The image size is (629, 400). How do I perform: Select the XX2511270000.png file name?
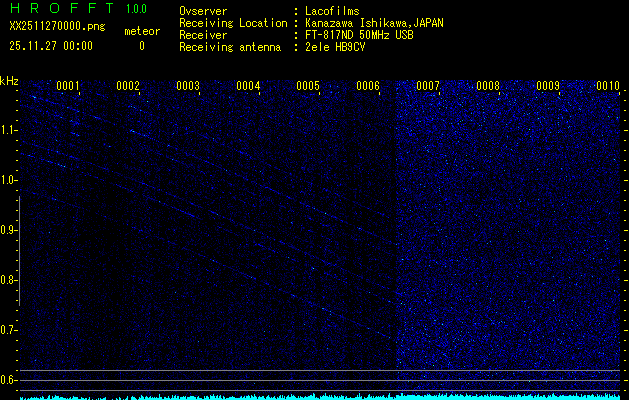click(x=51, y=27)
